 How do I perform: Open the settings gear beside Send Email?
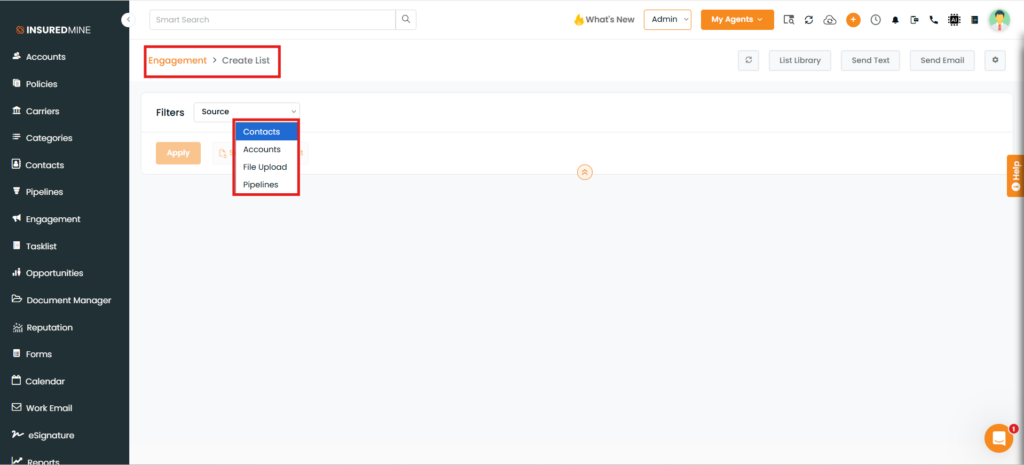click(994, 60)
